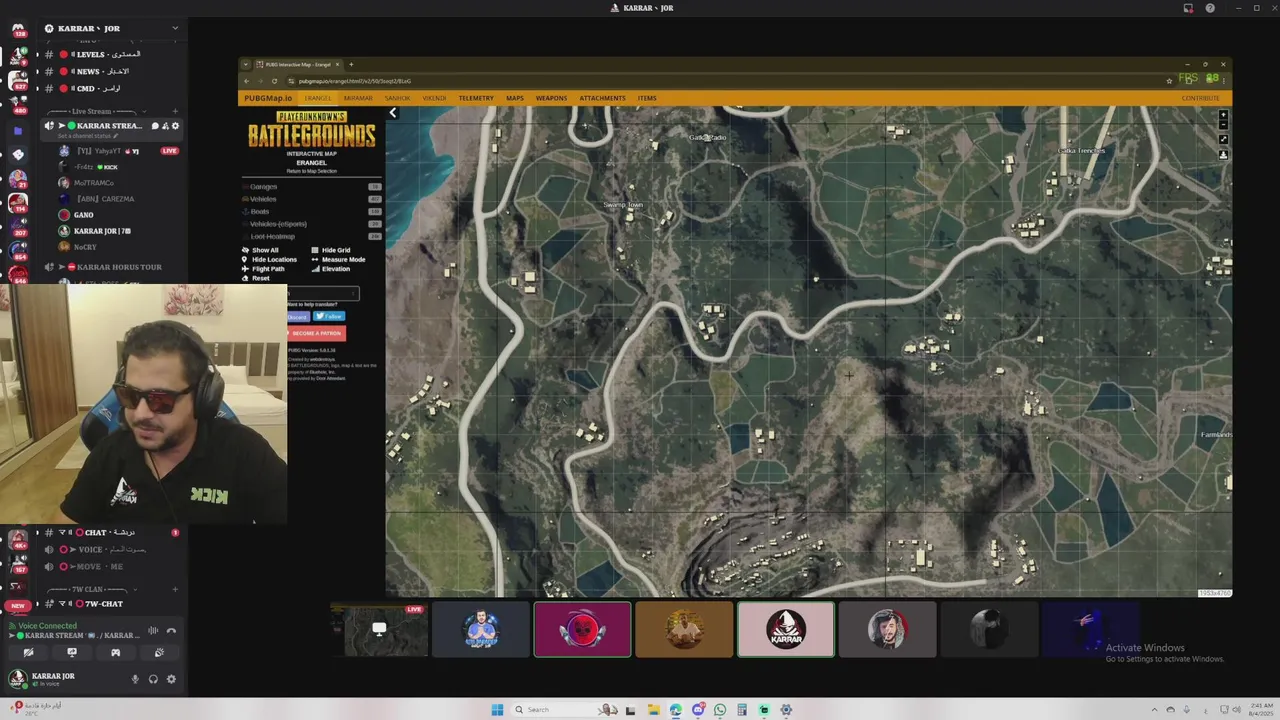
Task: Click the Show All eye icon
Action: pos(244,250)
